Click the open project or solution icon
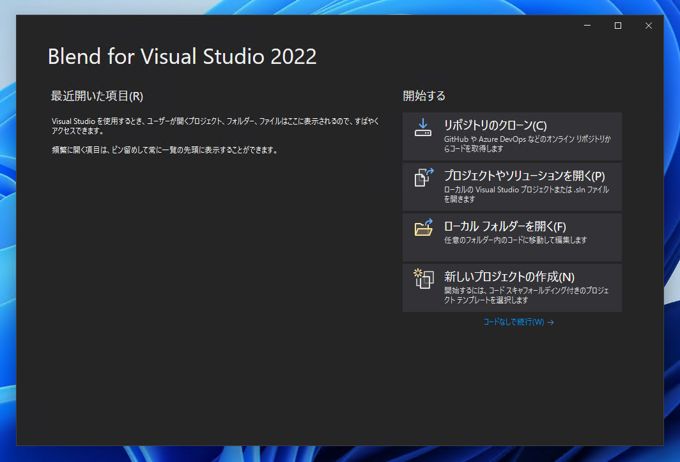This screenshot has width=680, height=462. click(x=424, y=178)
